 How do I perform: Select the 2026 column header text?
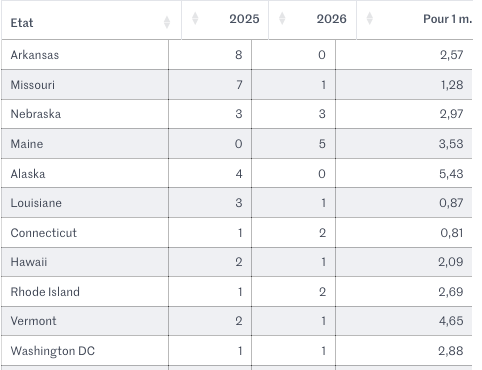point(332,19)
